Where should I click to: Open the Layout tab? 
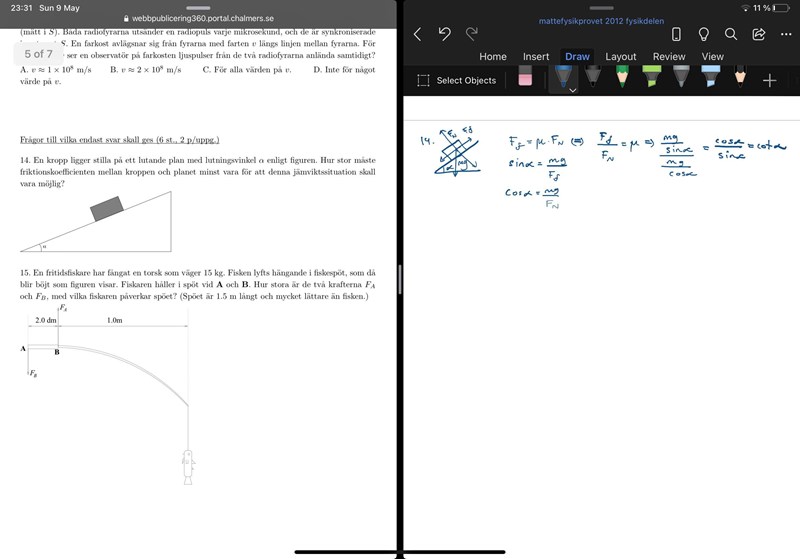620,57
